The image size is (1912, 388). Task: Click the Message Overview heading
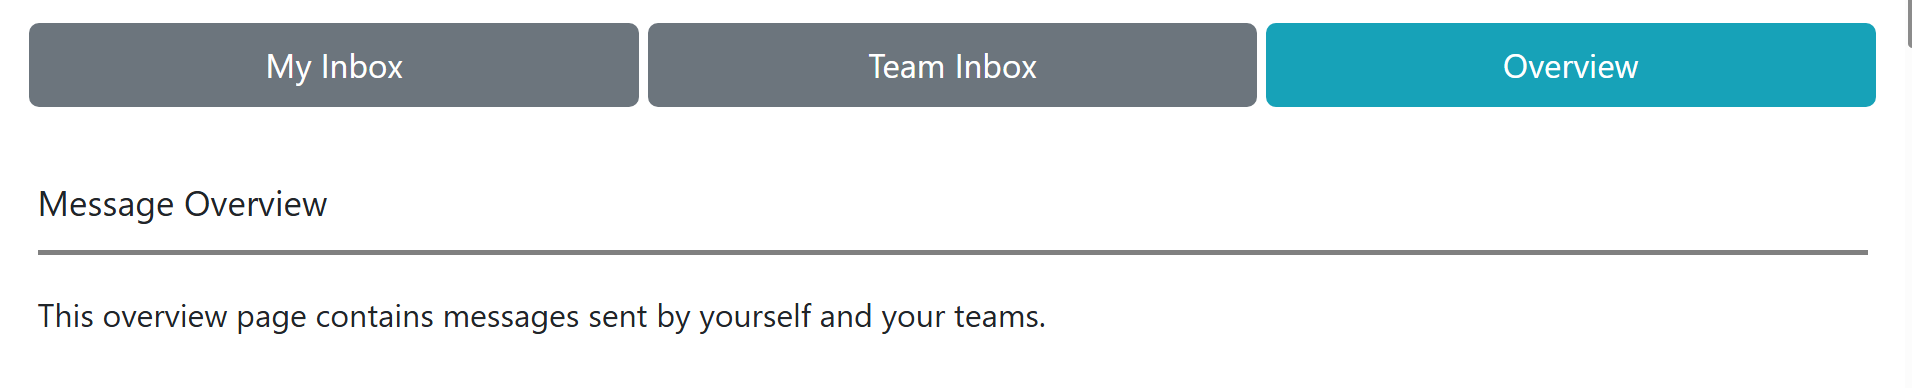tap(183, 204)
